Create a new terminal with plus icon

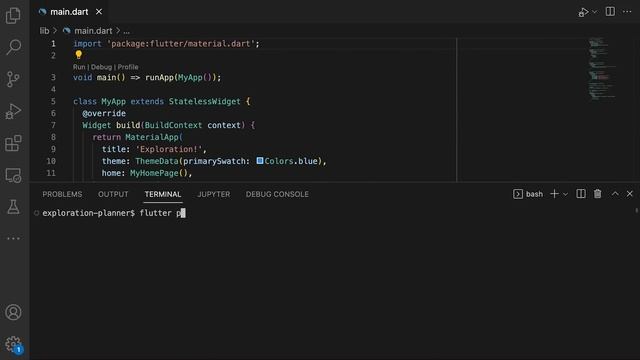[554, 194]
